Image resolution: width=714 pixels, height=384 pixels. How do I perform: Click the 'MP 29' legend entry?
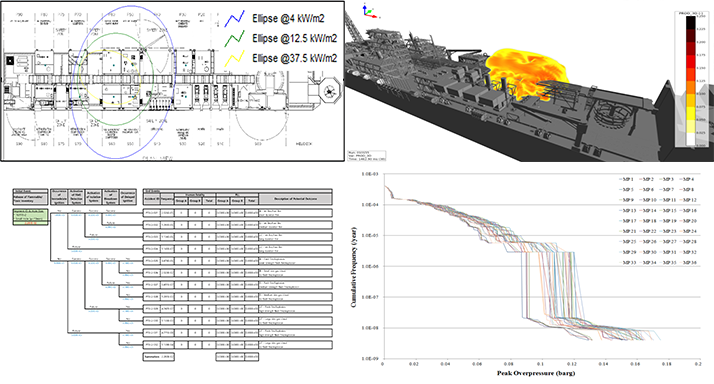tap(627, 252)
